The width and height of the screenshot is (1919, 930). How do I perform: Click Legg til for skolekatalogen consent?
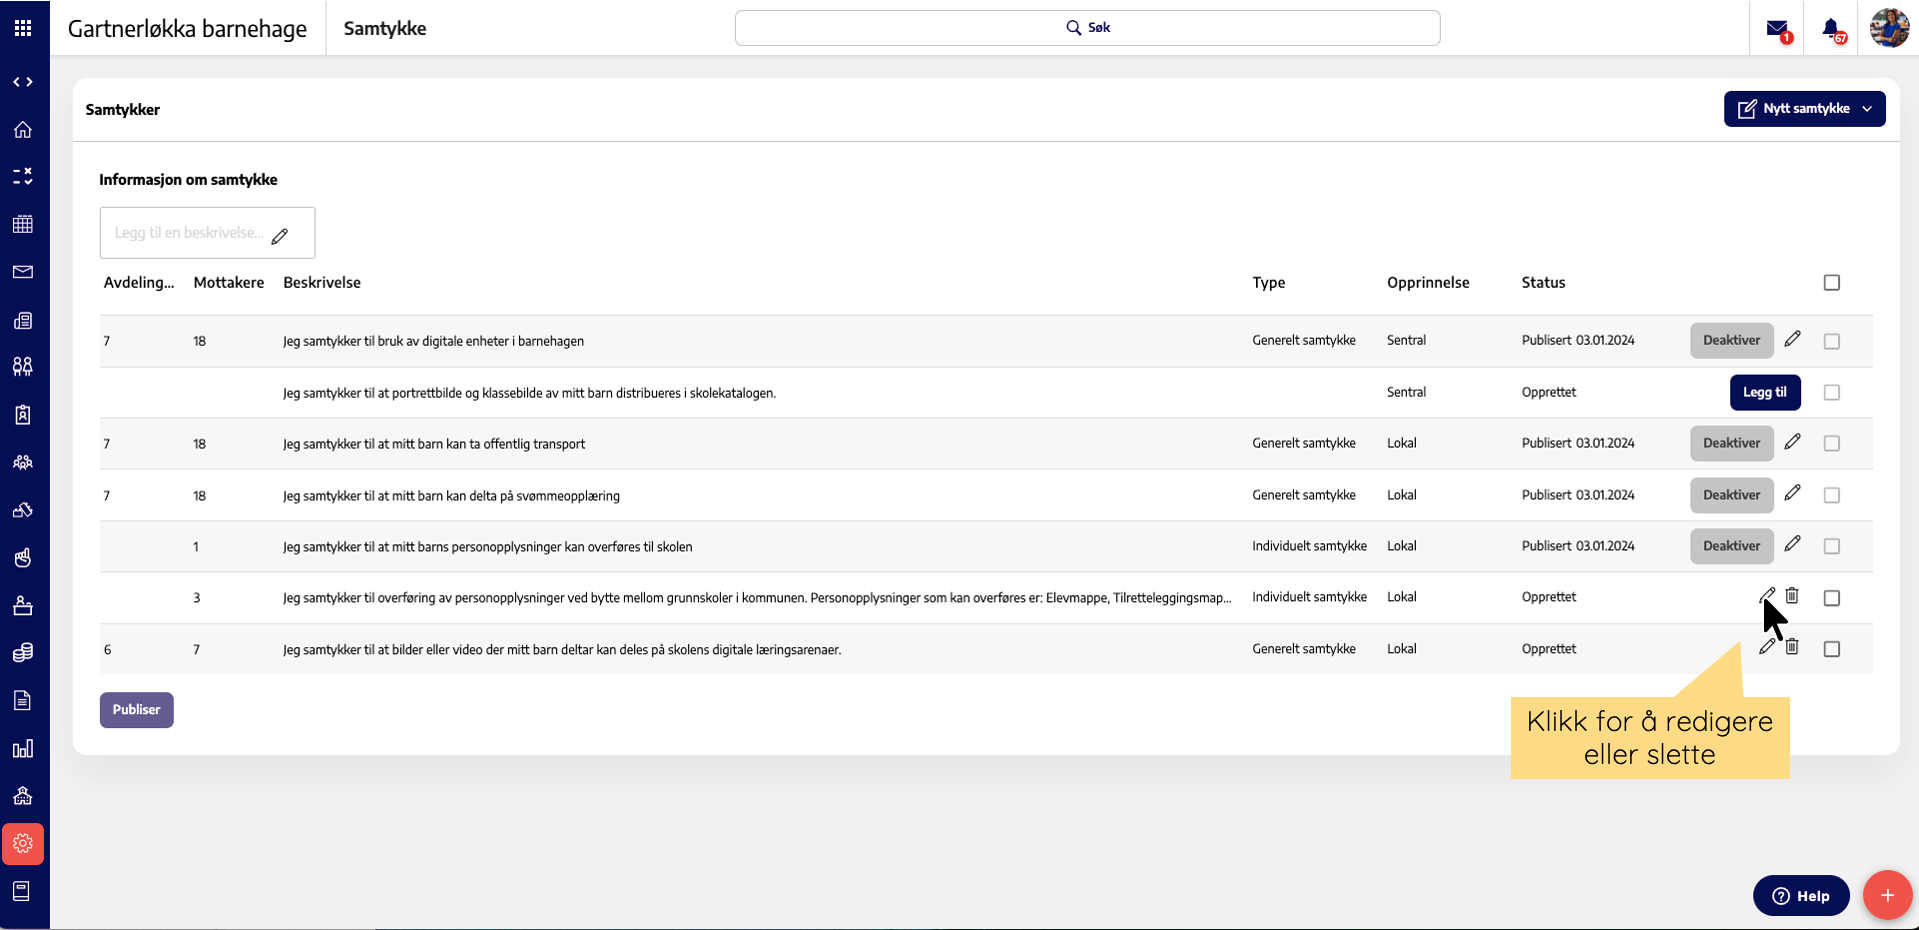pos(1765,392)
